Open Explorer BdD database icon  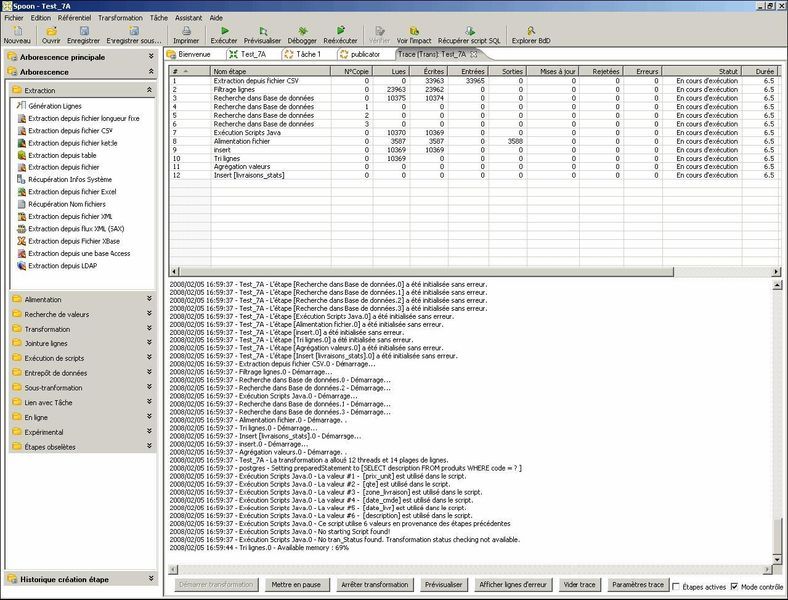(530, 31)
